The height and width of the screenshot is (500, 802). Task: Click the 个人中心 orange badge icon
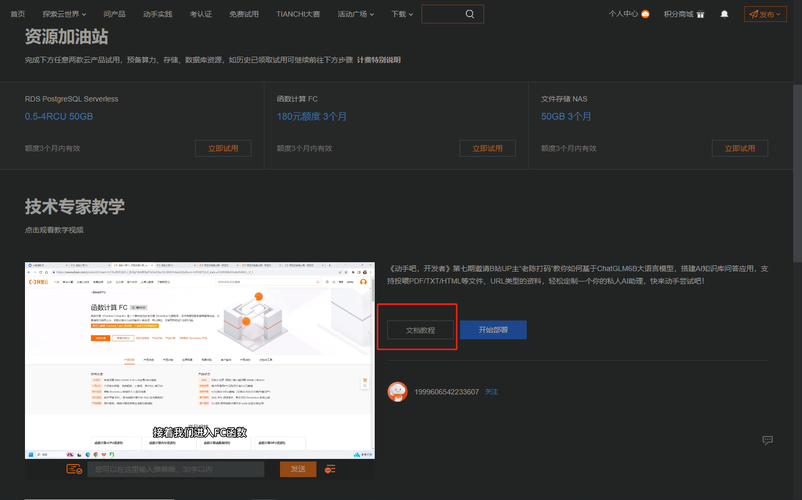(645, 14)
